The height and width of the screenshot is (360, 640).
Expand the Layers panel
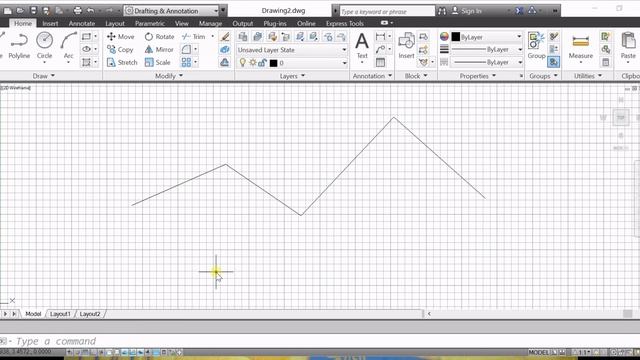tap(292, 76)
